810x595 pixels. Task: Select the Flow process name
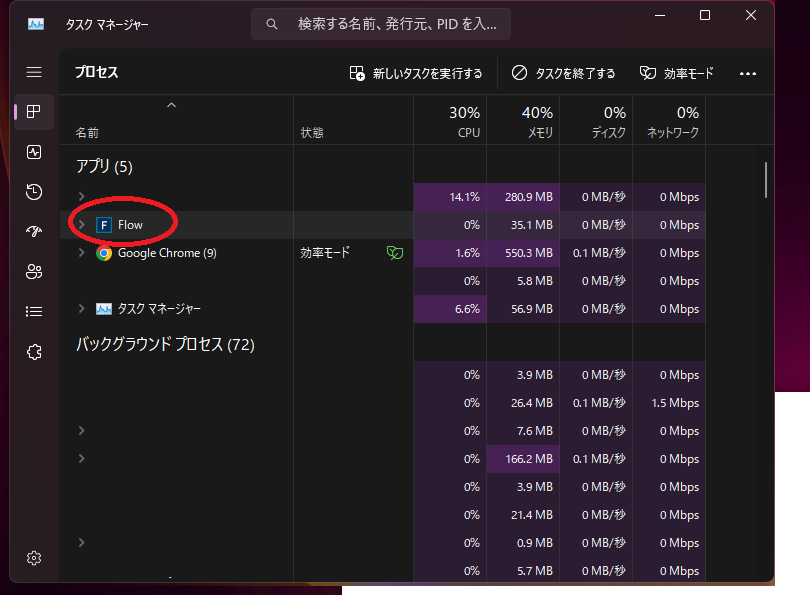pyautogui.click(x=130, y=225)
